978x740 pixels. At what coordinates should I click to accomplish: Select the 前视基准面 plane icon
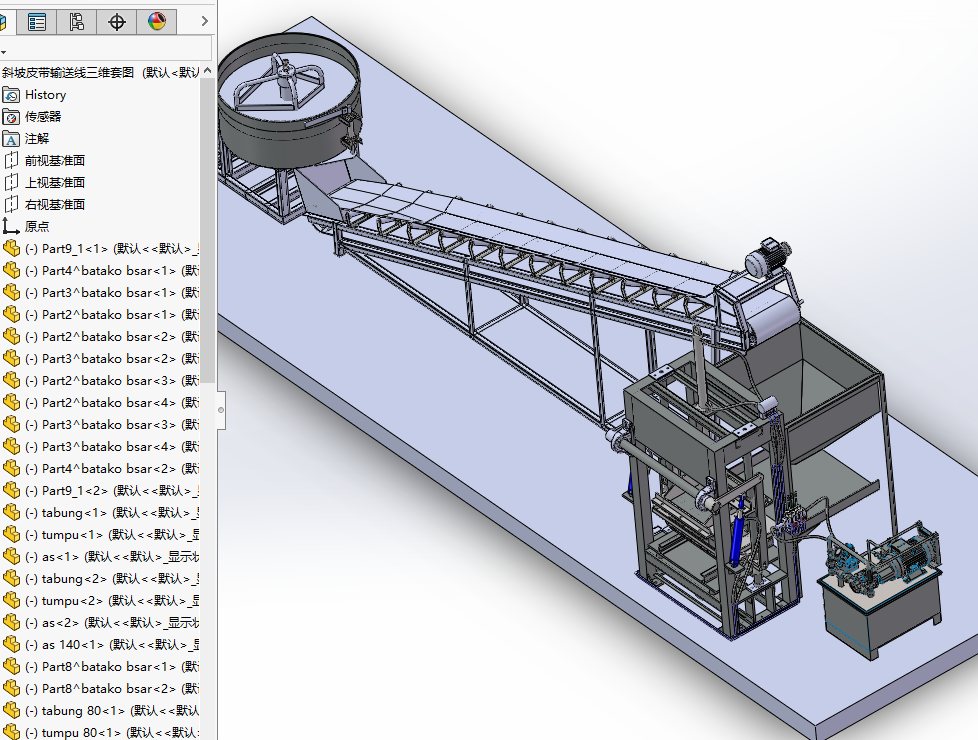pos(11,160)
